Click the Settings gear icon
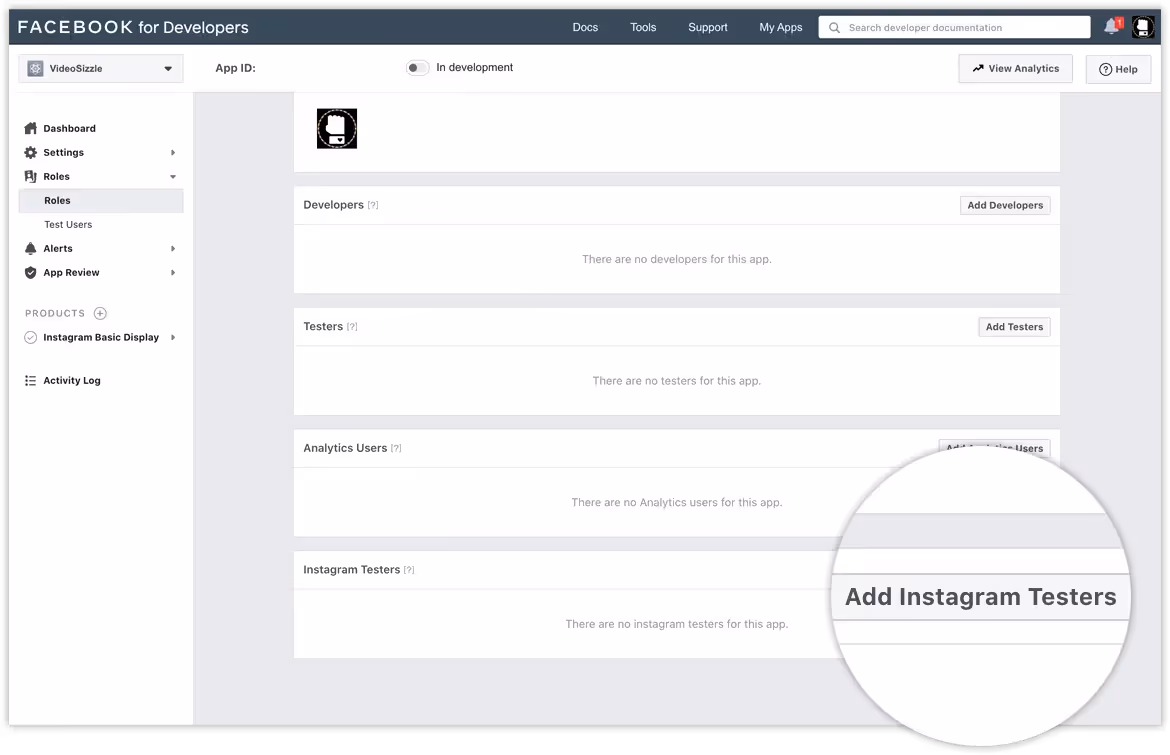 pos(31,152)
